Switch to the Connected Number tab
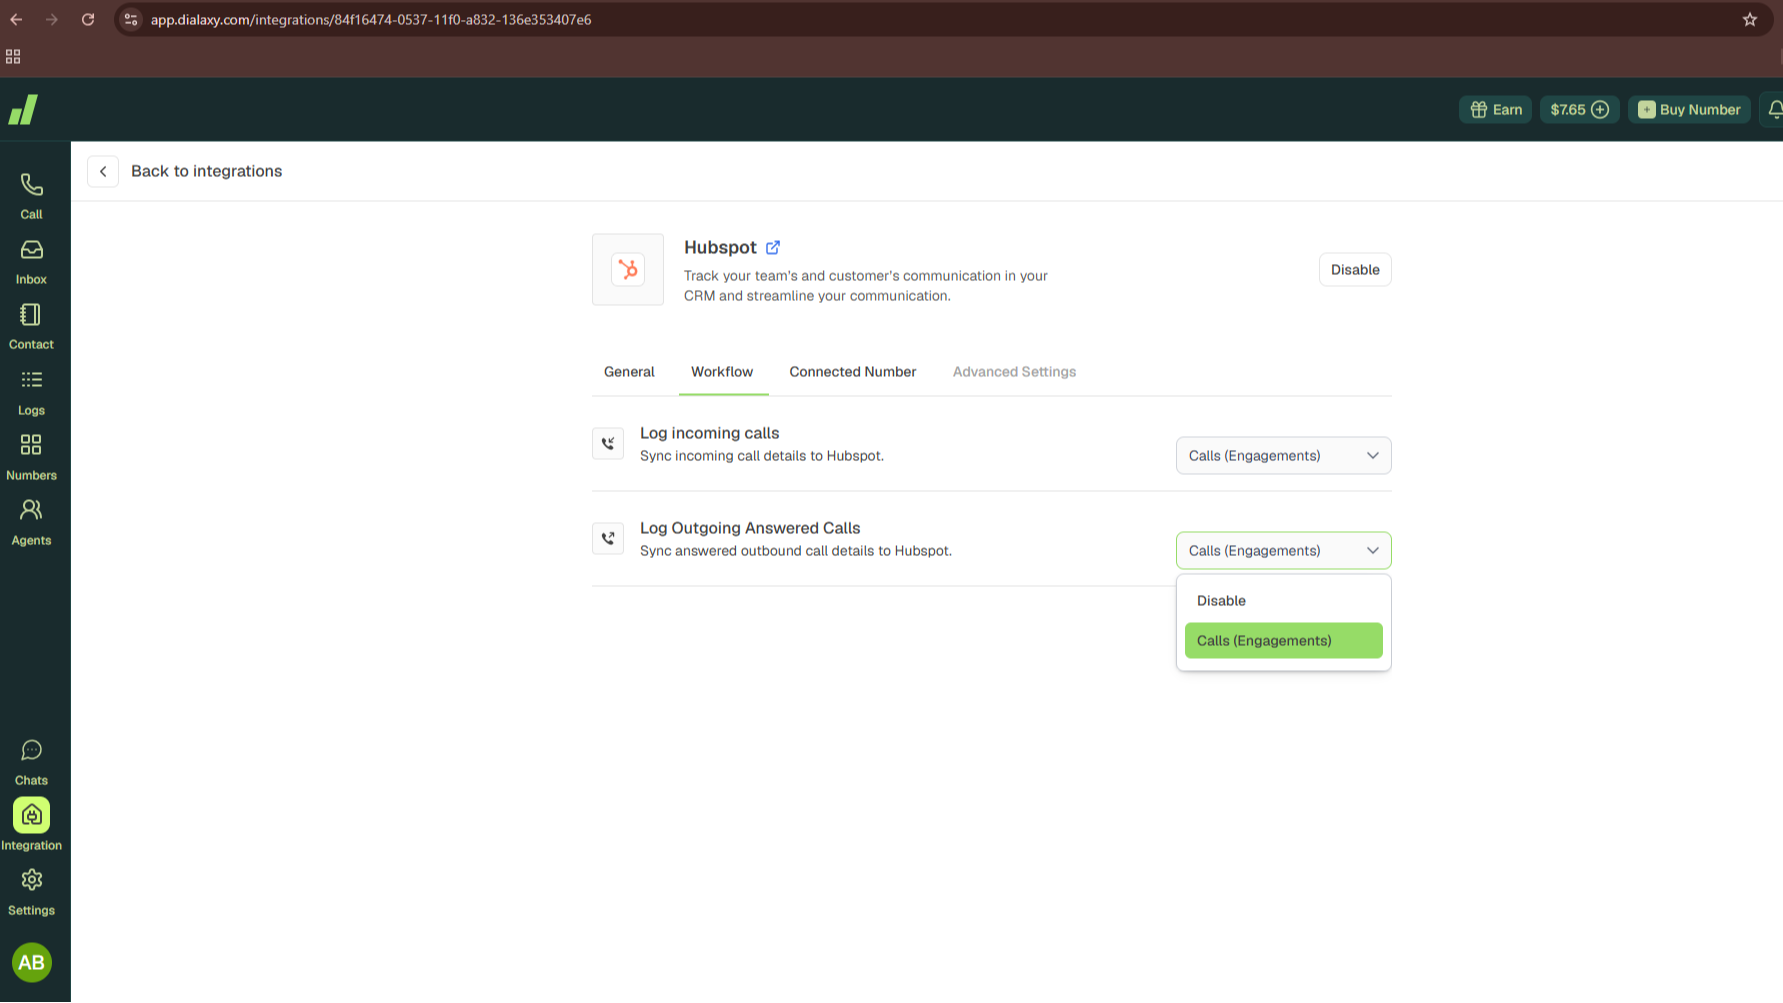Viewport: 1783px width, 1003px height. (852, 372)
